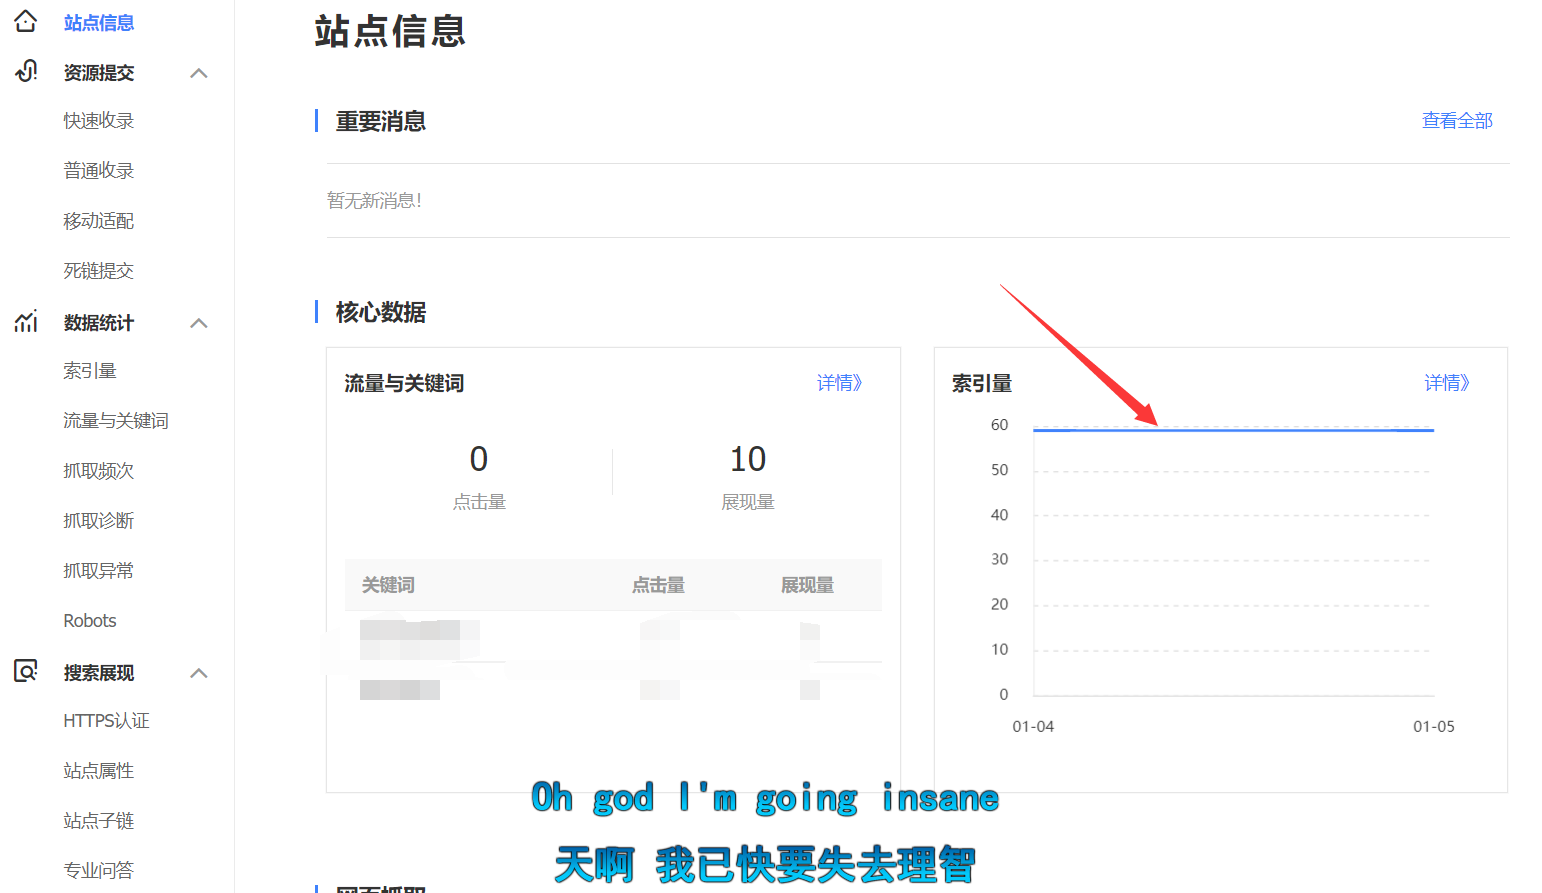Open 站点信息 in the sidebar
Image resolution: width=1542 pixels, height=893 pixels.
click(x=99, y=23)
